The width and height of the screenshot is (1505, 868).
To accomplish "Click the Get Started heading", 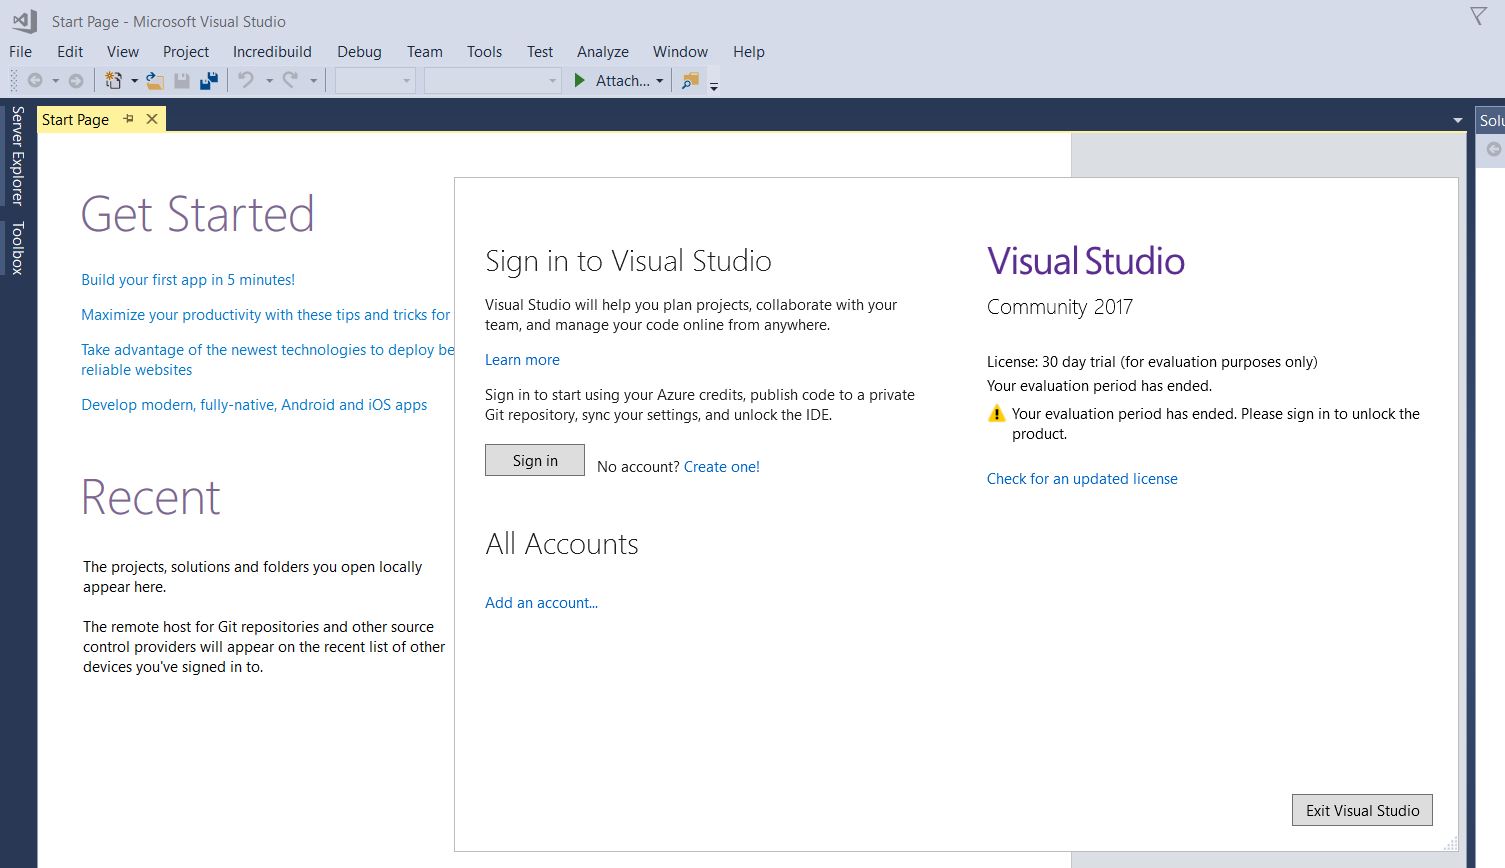I will coord(197,214).
